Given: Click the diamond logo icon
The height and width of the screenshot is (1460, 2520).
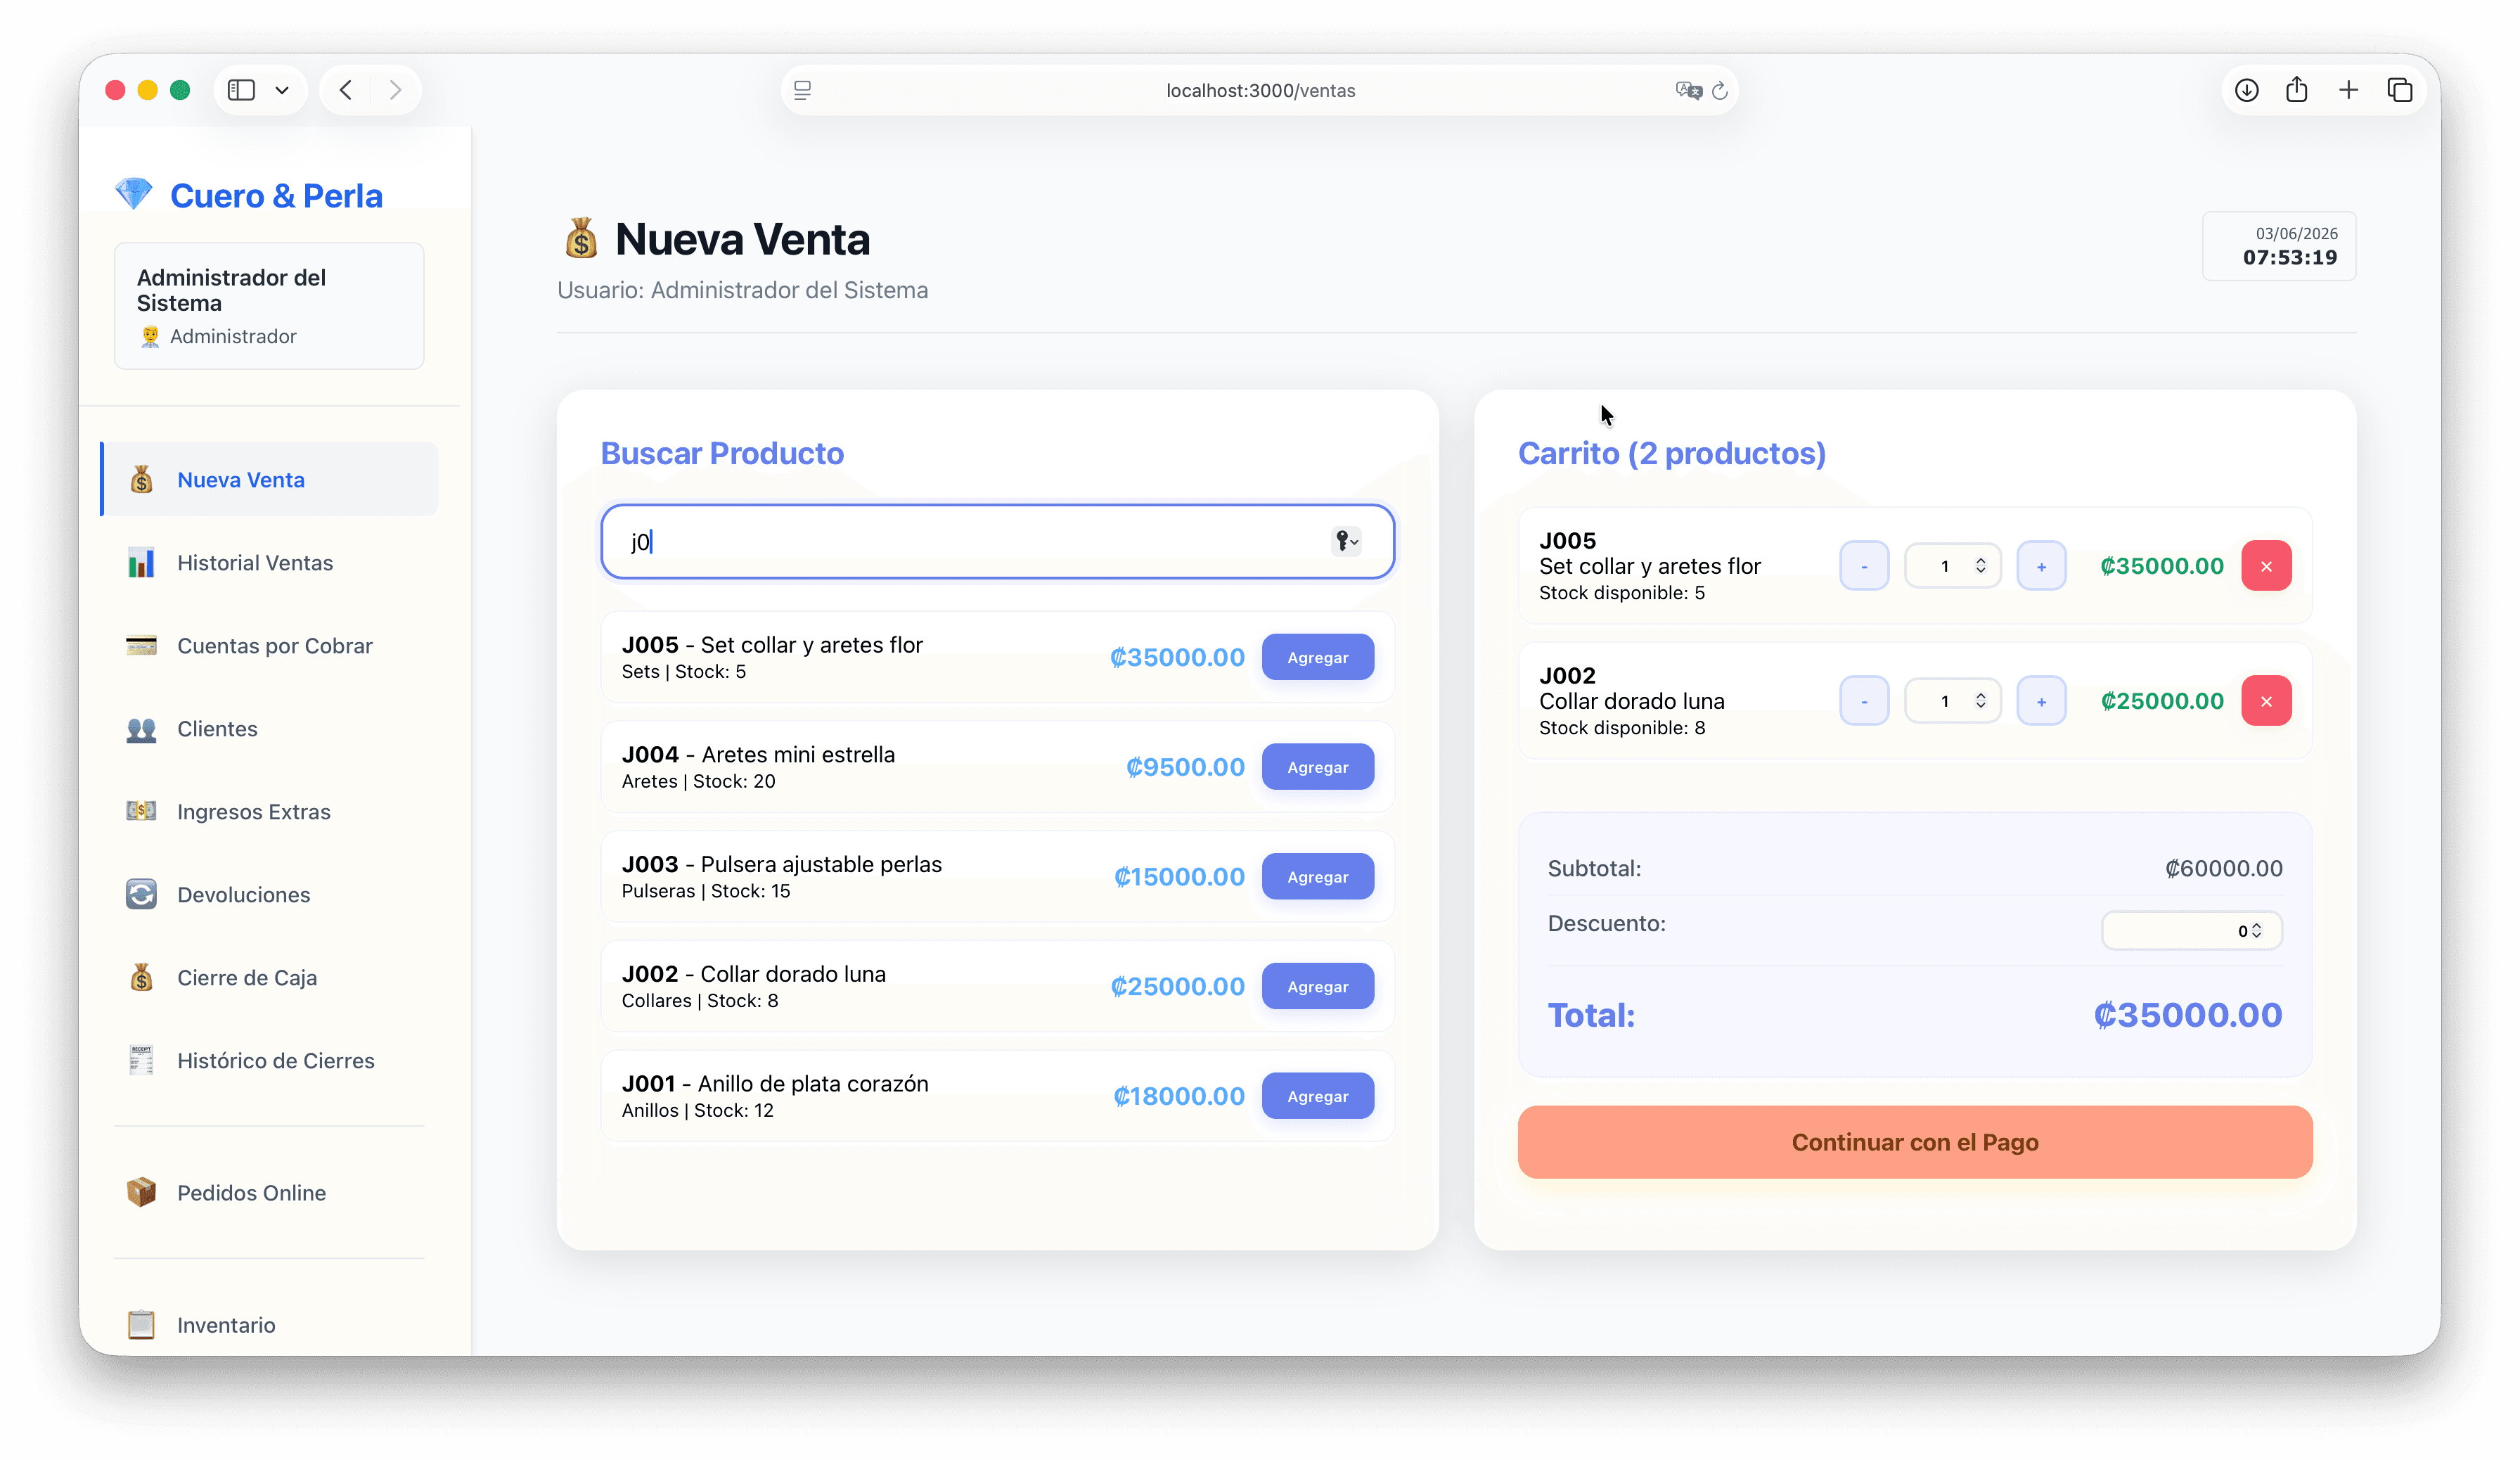Looking at the screenshot, I should [133, 194].
